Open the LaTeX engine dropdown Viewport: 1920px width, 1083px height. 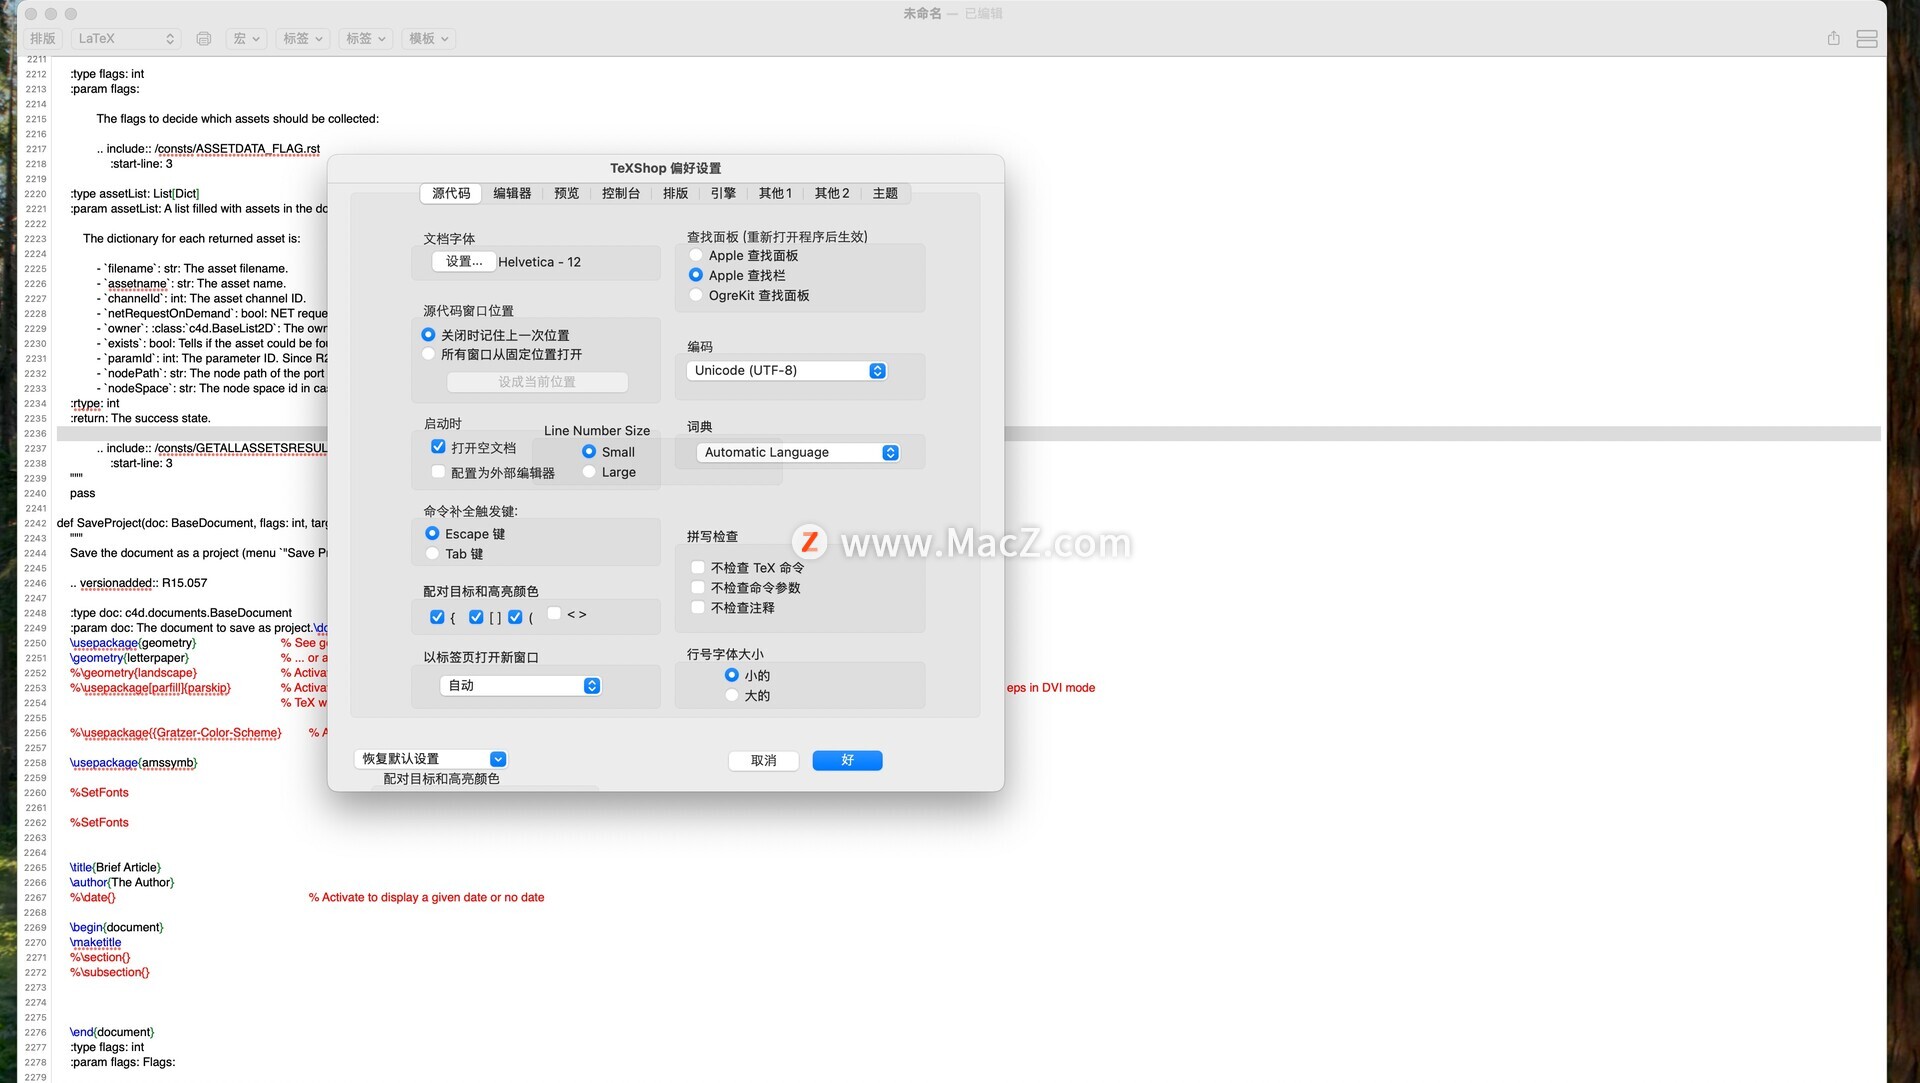126,39
